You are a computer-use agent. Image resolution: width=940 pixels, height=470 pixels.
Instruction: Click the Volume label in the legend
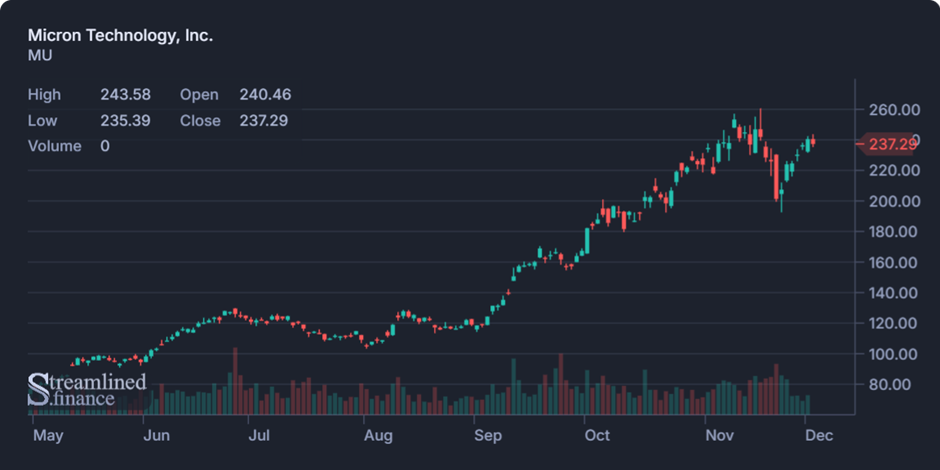pos(55,146)
